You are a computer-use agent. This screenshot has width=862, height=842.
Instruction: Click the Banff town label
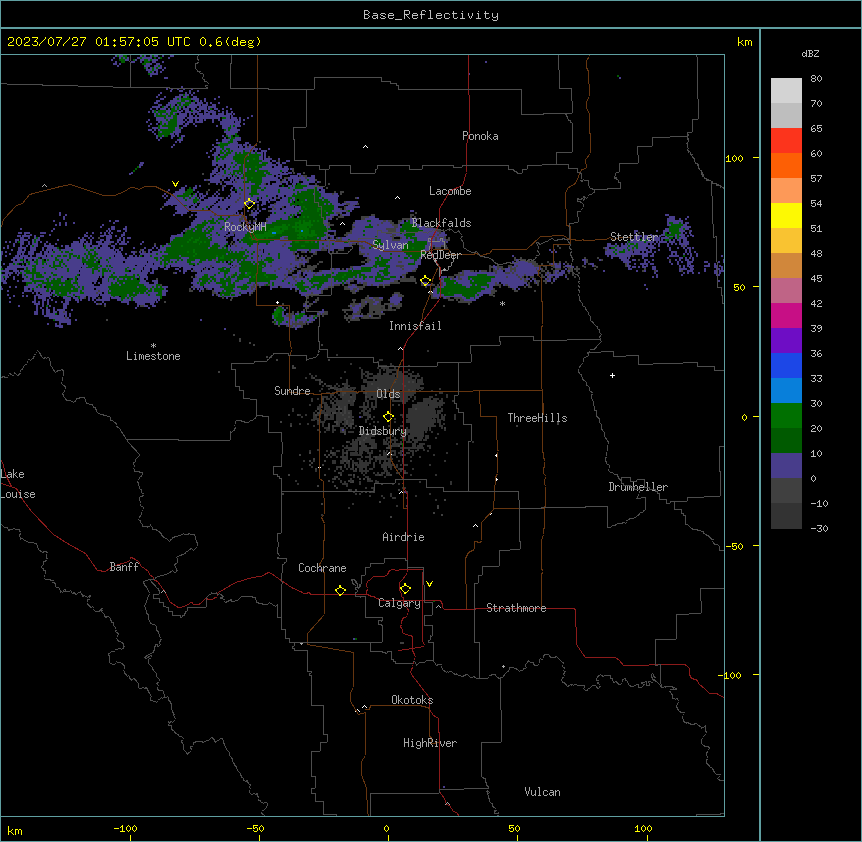tap(124, 567)
